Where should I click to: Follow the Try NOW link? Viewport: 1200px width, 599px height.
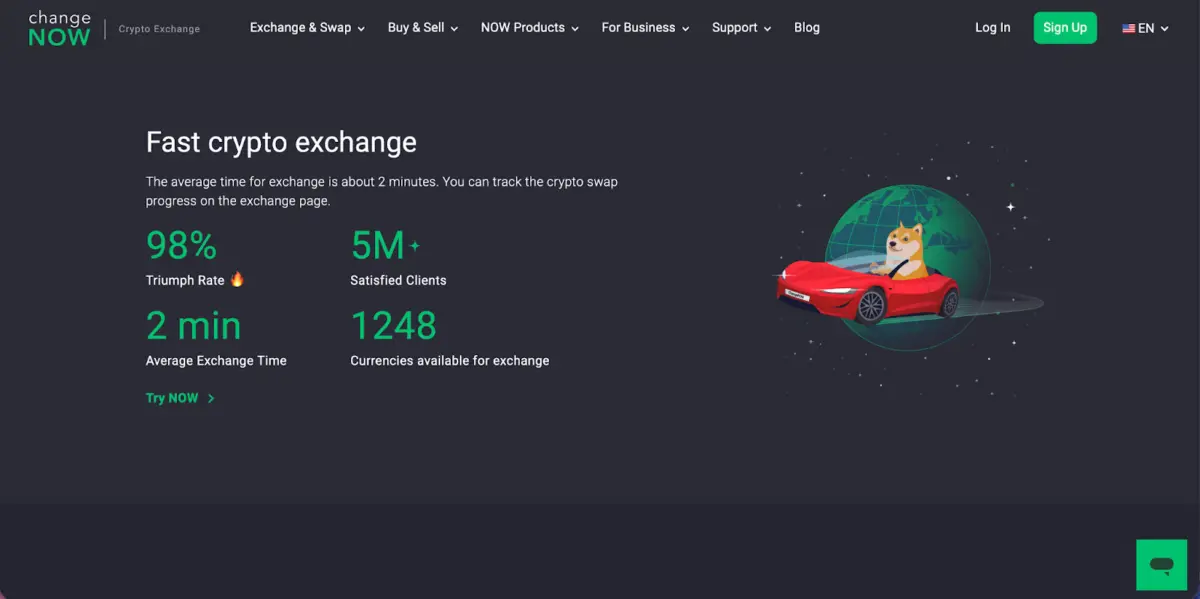click(170, 398)
